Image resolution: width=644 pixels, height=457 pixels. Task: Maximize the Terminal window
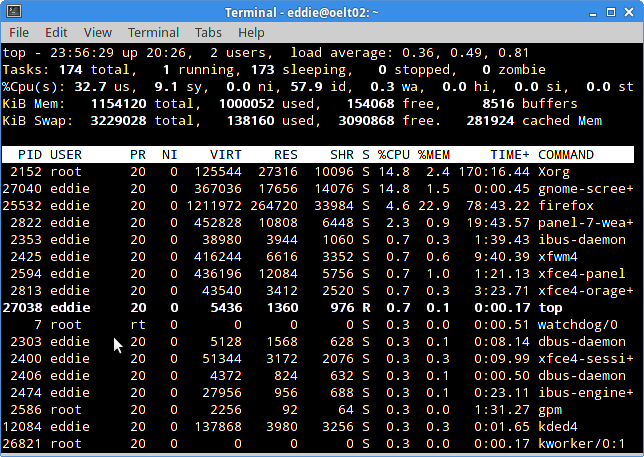[x=611, y=12]
